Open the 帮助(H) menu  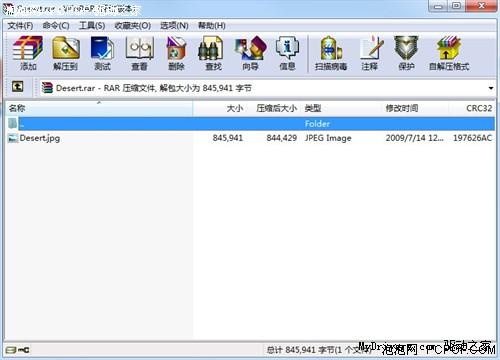[x=212, y=26]
